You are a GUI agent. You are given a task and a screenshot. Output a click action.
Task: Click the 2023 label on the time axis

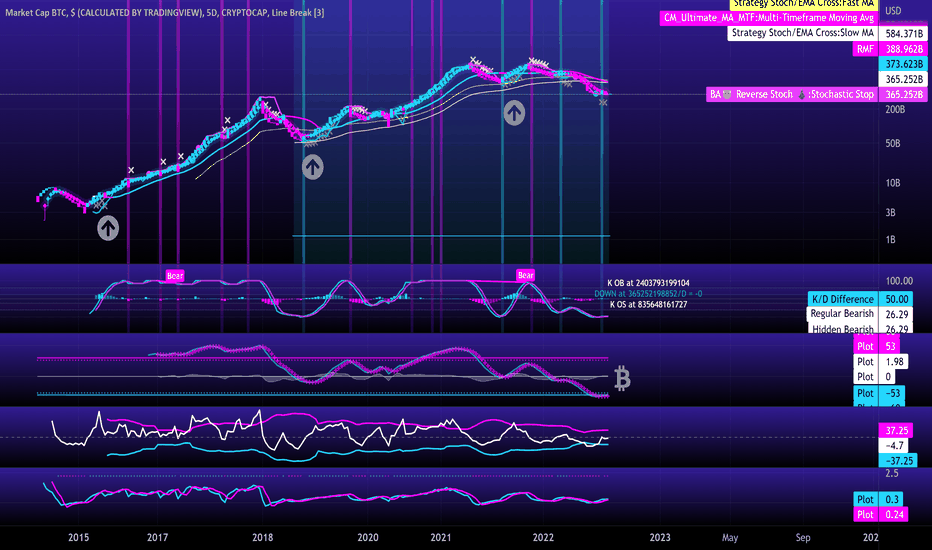[x=660, y=538]
